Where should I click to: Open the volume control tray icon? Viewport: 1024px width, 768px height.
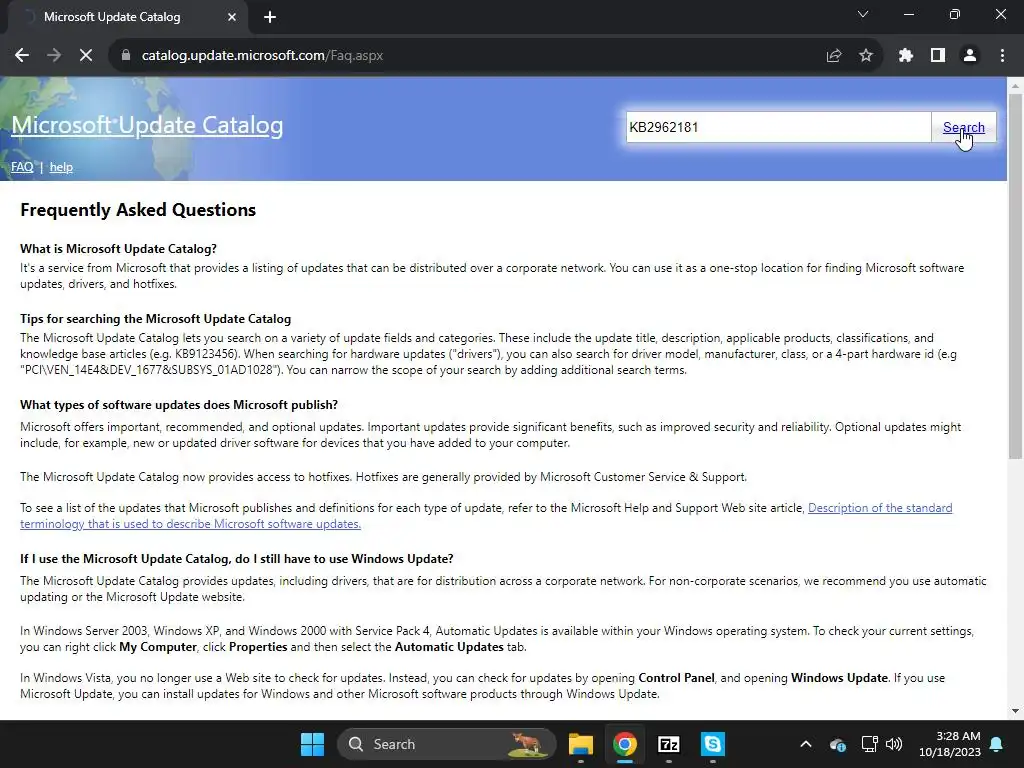(x=894, y=744)
